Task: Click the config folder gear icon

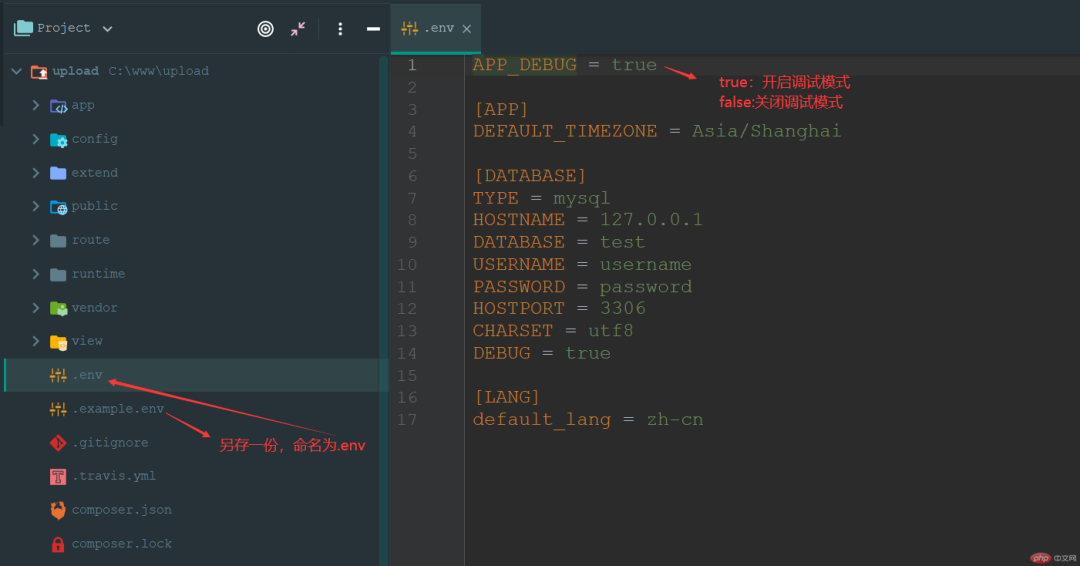Action: tap(59, 140)
